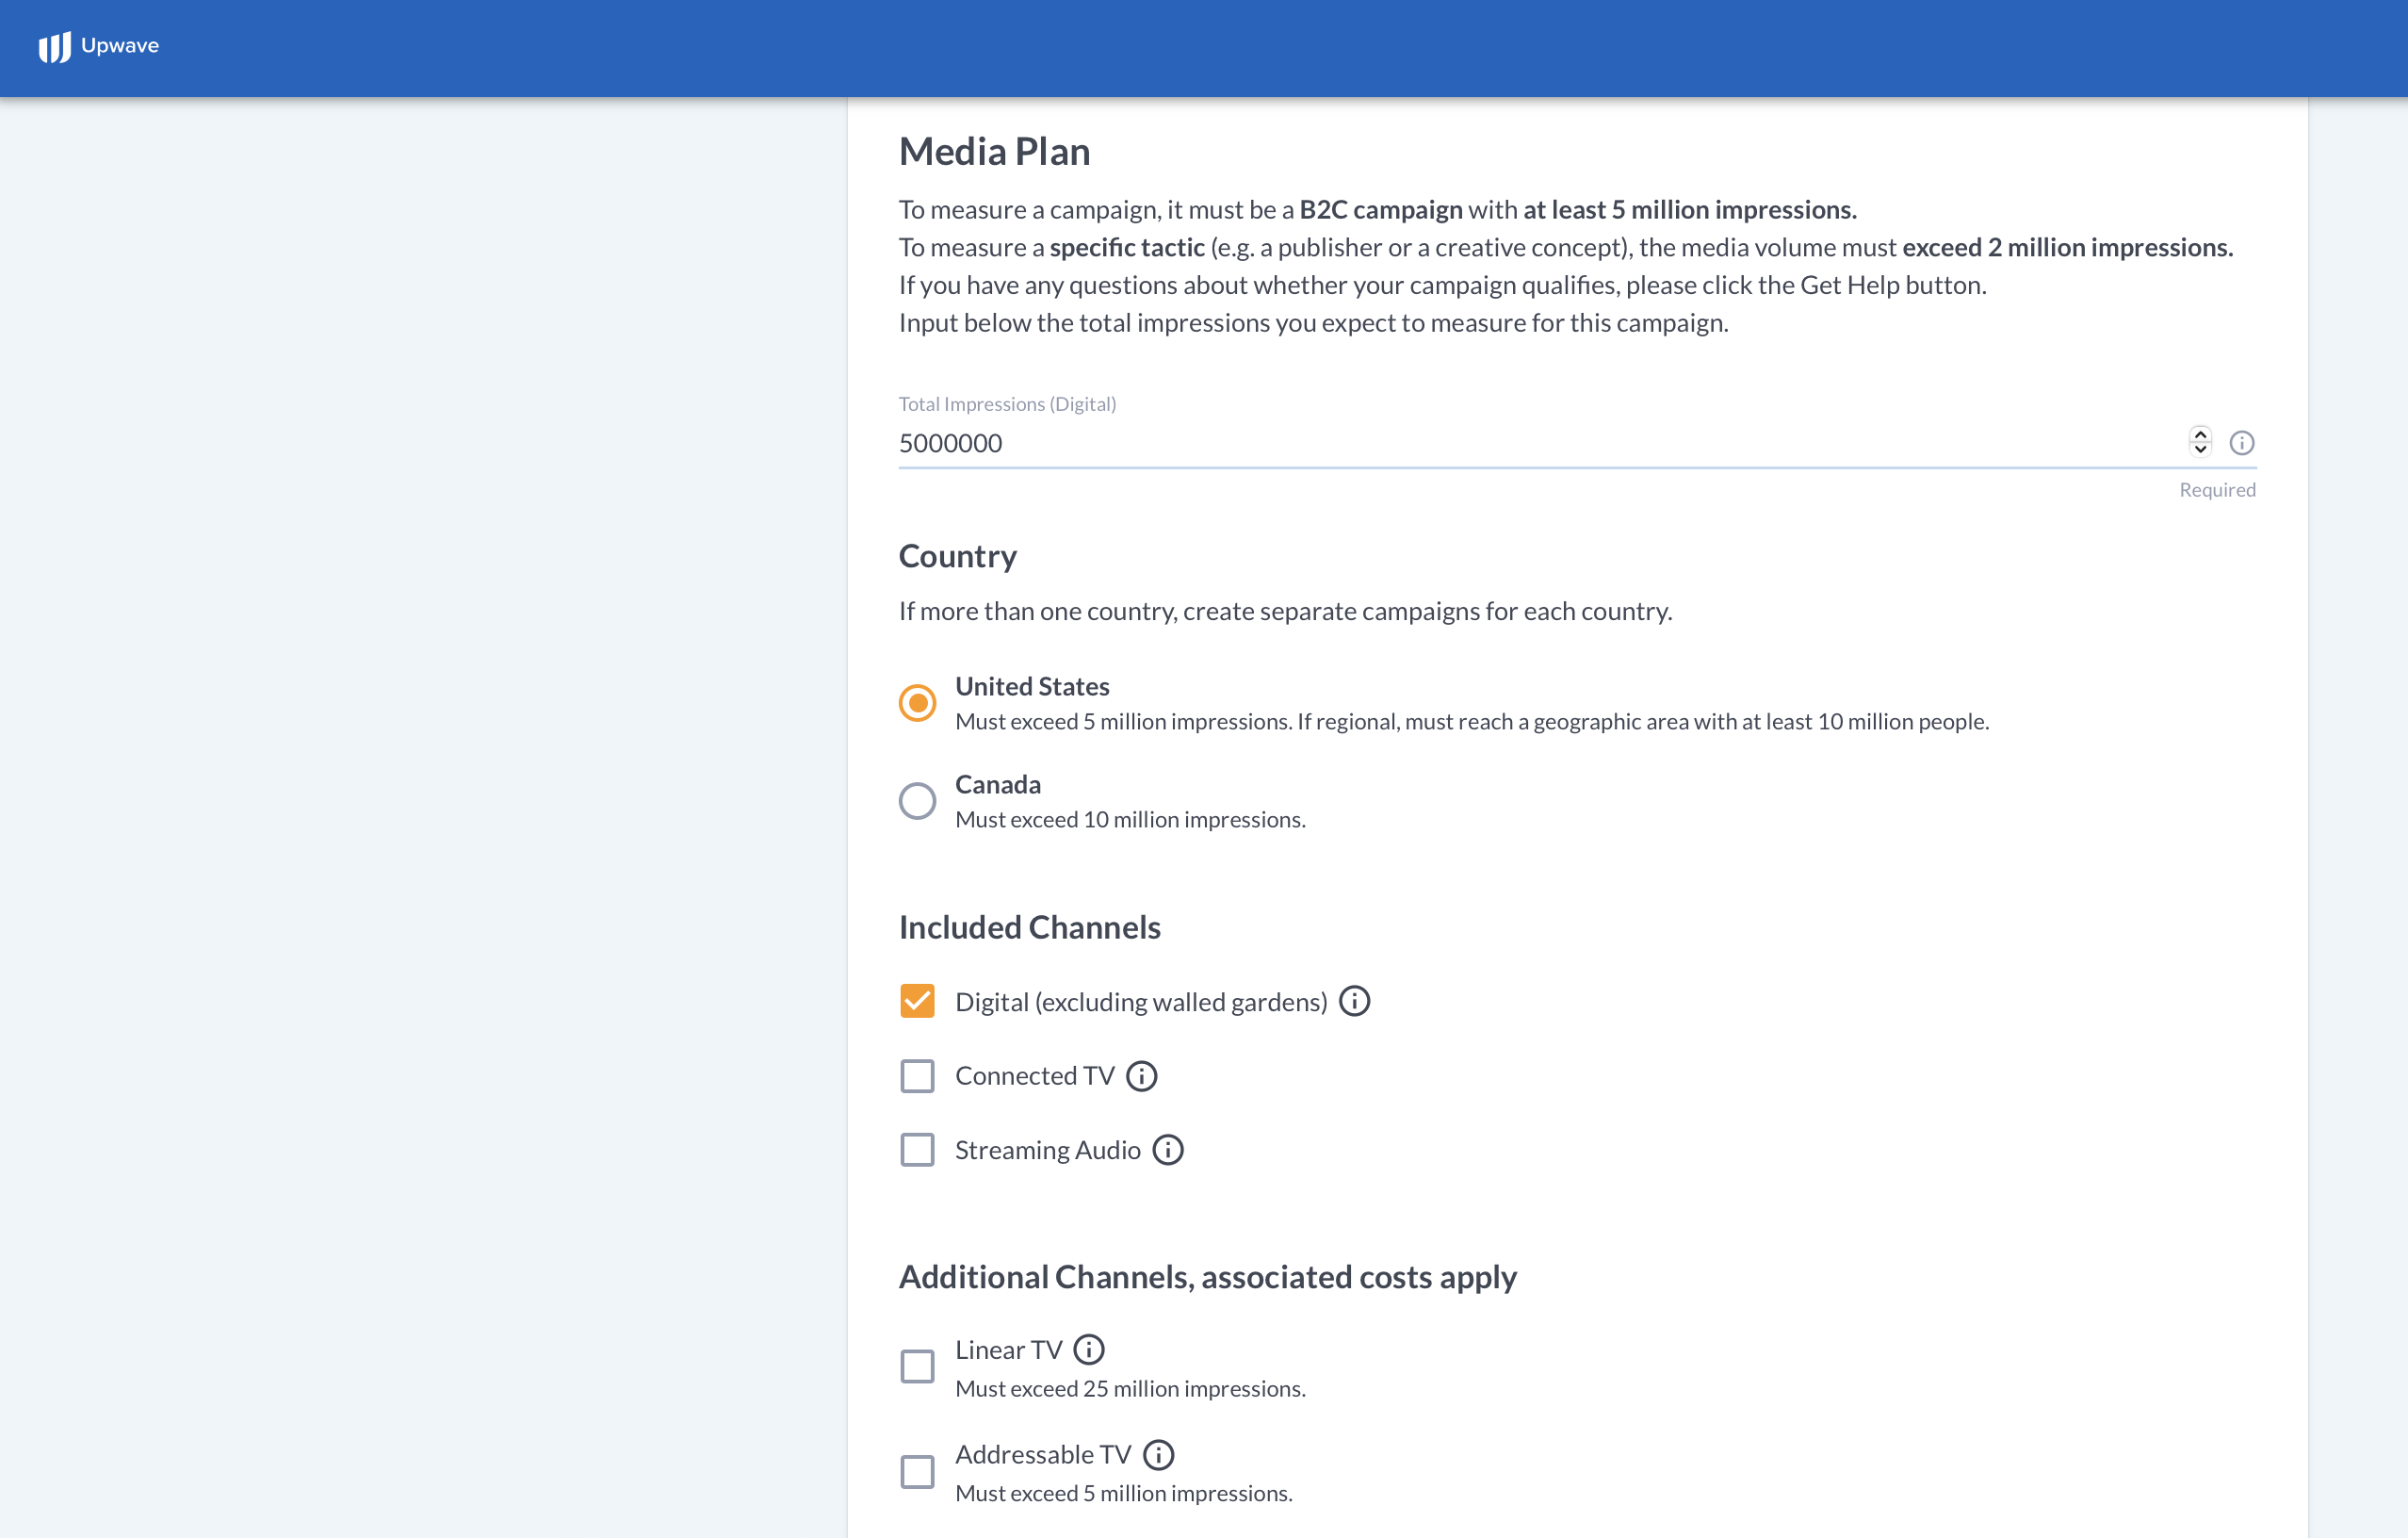Check the Addressable TV channel checkbox
The image size is (2408, 1538).
[917, 1472]
